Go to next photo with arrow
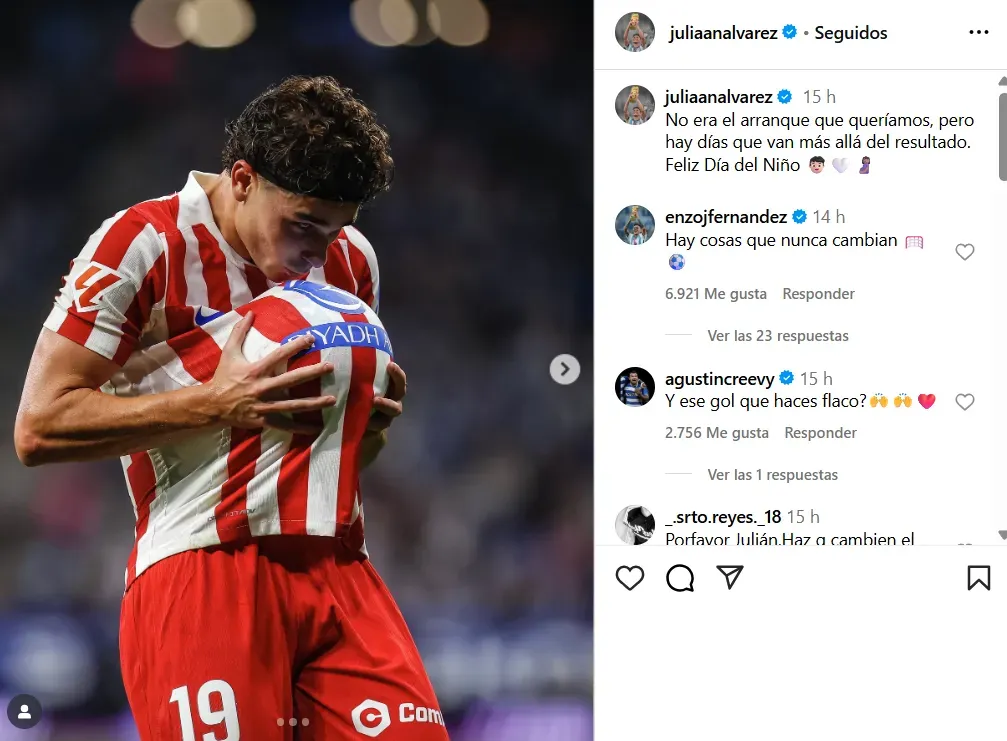The height and width of the screenshot is (741, 1007). [565, 369]
